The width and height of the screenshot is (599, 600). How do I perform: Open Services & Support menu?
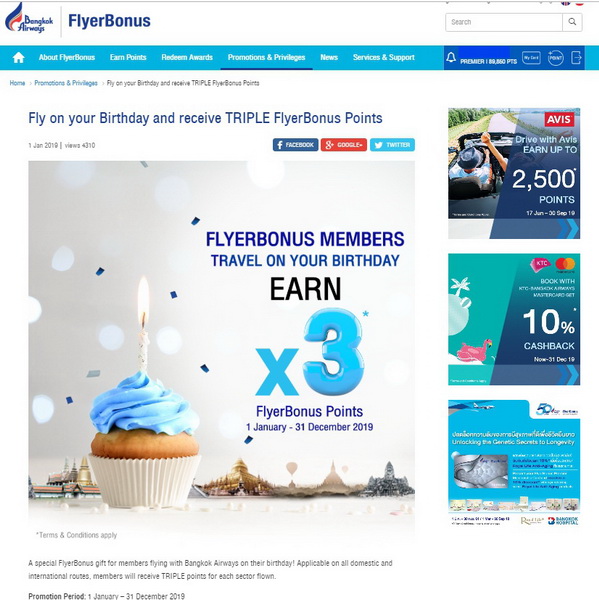[384, 57]
